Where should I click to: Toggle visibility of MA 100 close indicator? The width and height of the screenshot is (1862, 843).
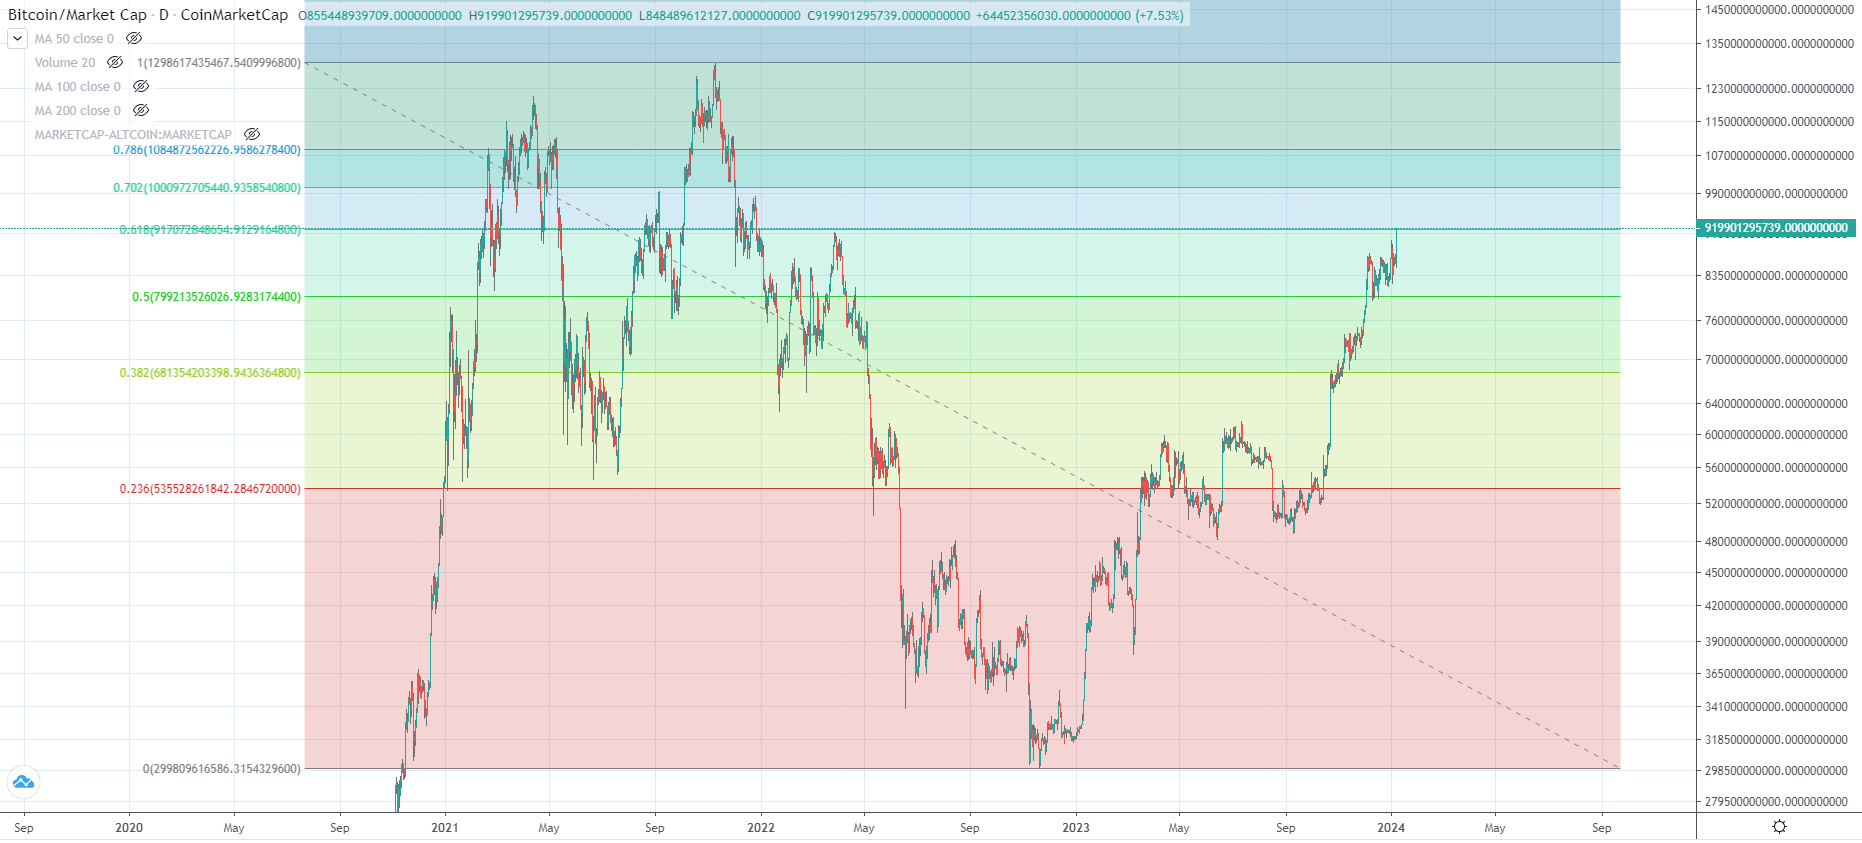141,86
